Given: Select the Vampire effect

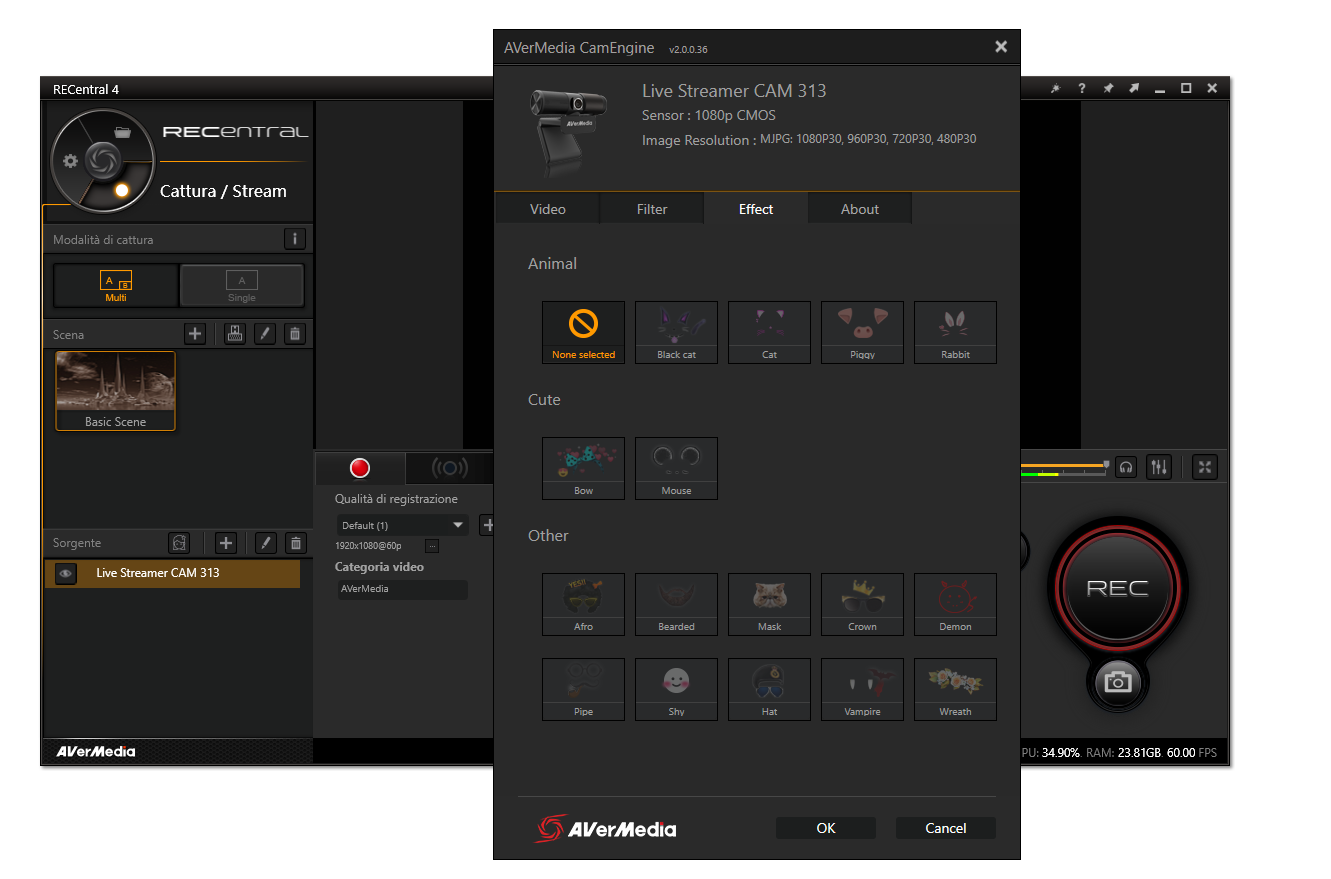Looking at the screenshot, I should (862, 689).
